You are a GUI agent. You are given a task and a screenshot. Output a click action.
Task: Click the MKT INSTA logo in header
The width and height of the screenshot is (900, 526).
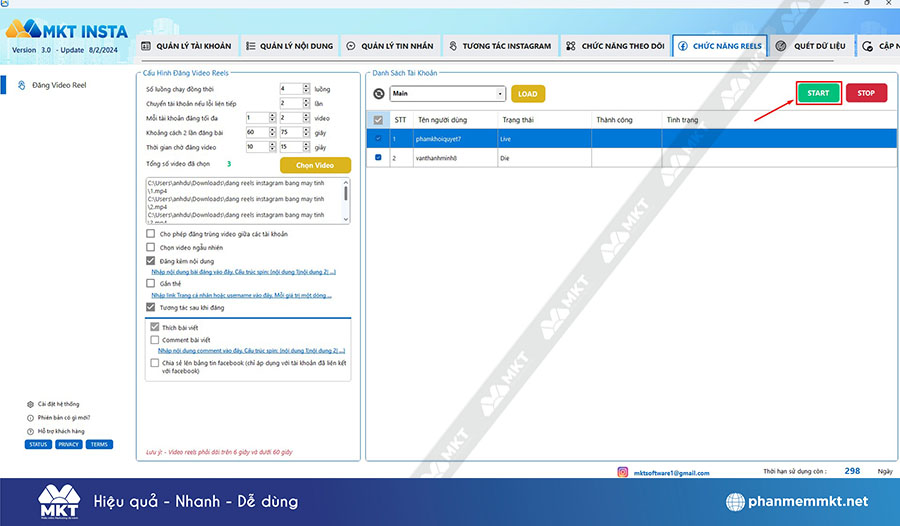(67, 30)
